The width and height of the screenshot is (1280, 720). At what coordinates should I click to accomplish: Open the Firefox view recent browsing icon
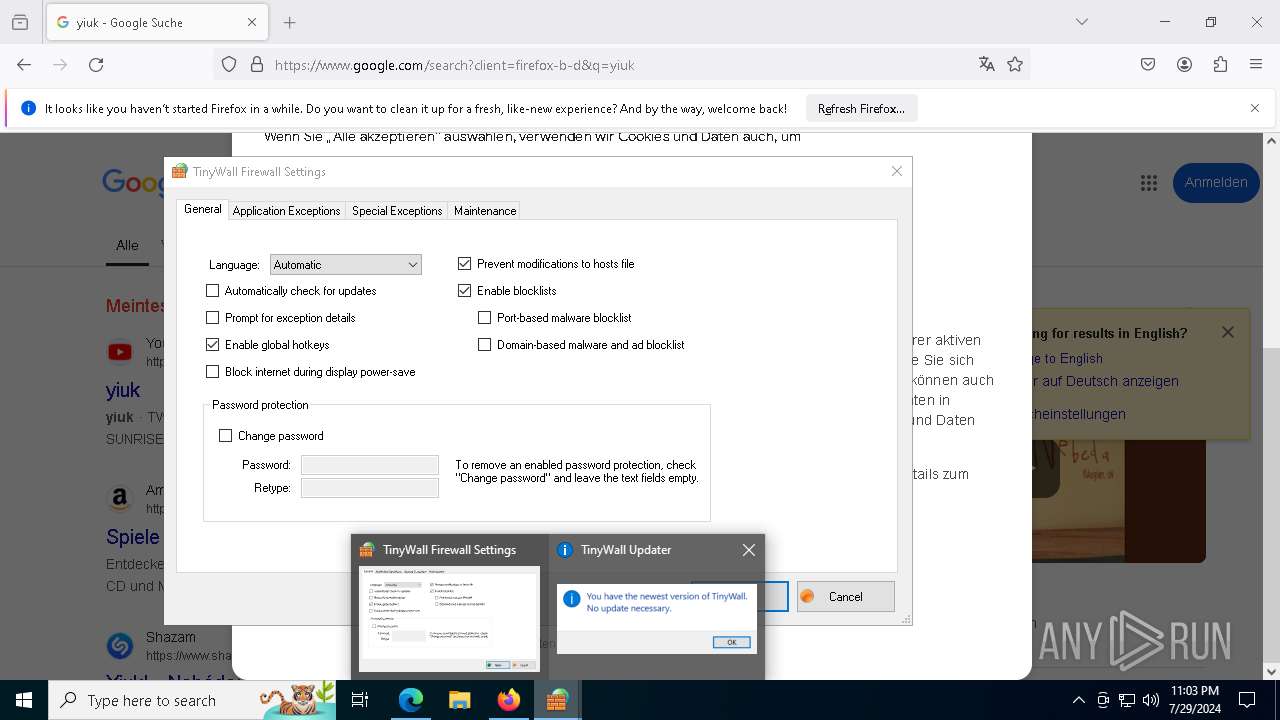coord(20,22)
